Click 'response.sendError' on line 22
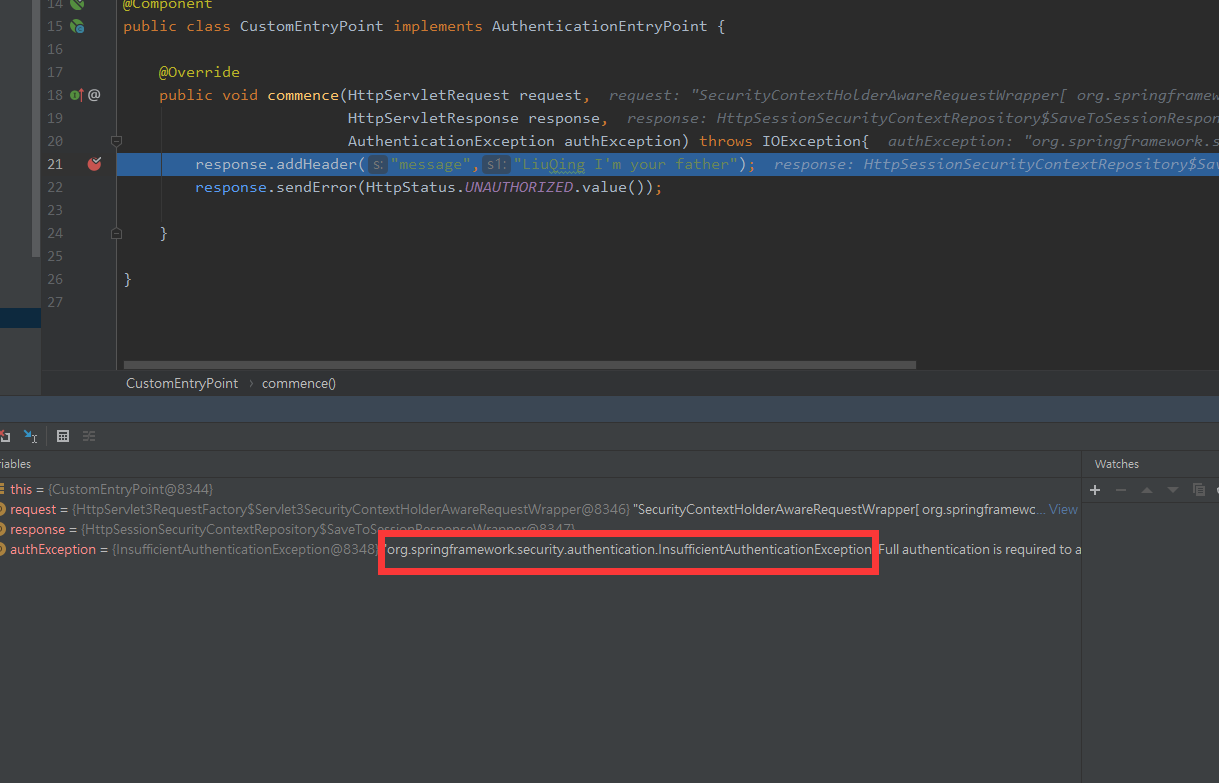 [x=275, y=187]
